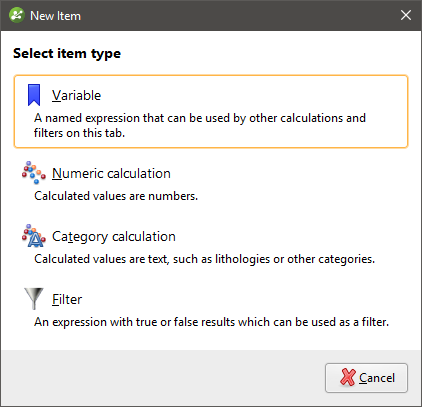Click inside the highlighted orange Variable box
Viewport: 422px width, 407px height.
[x=211, y=111]
